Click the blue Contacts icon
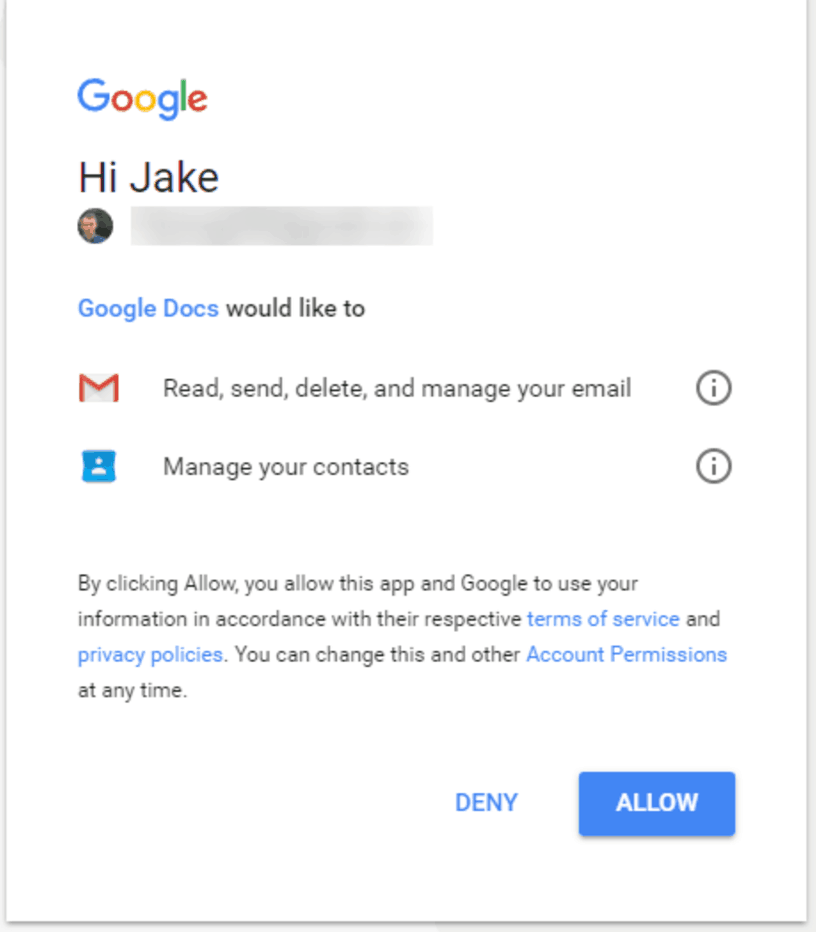The height and width of the screenshot is (932, 816). (x=99, y=466)
